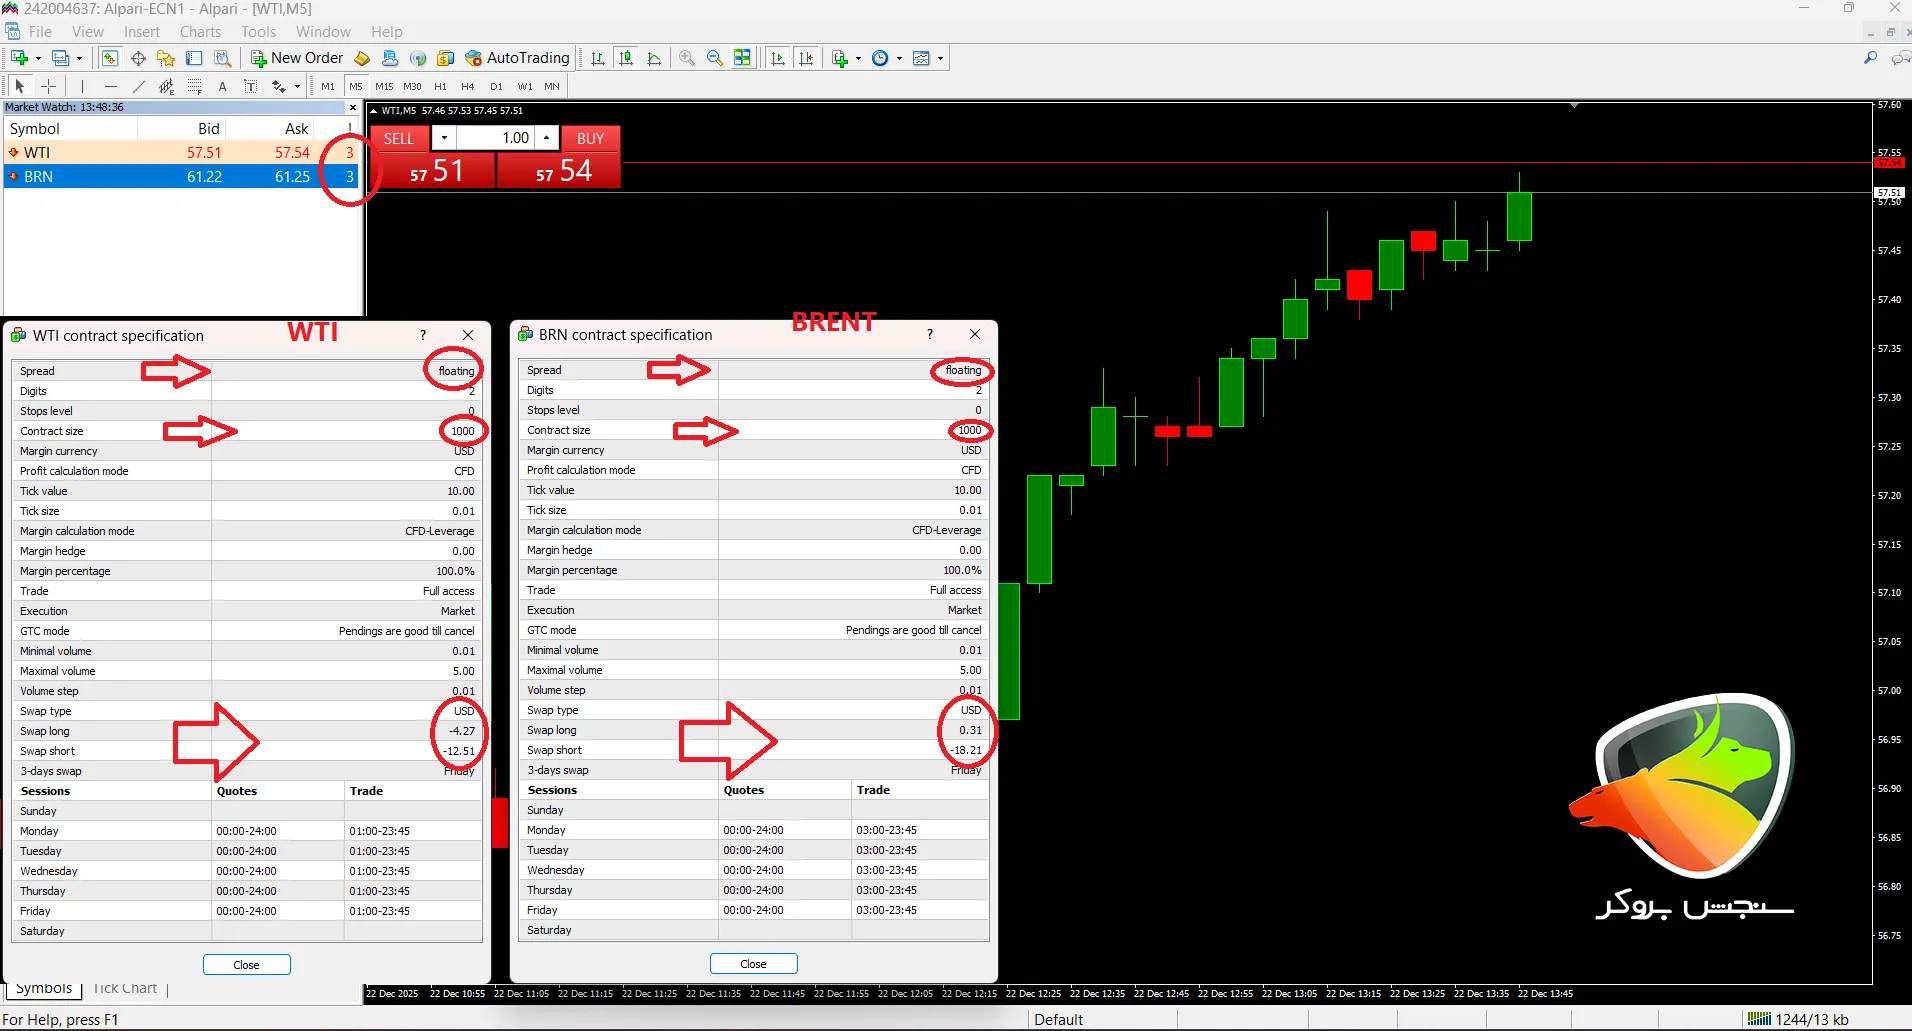
Task: Click the Zoom Out magnifier icon
Action: (715, 58)
